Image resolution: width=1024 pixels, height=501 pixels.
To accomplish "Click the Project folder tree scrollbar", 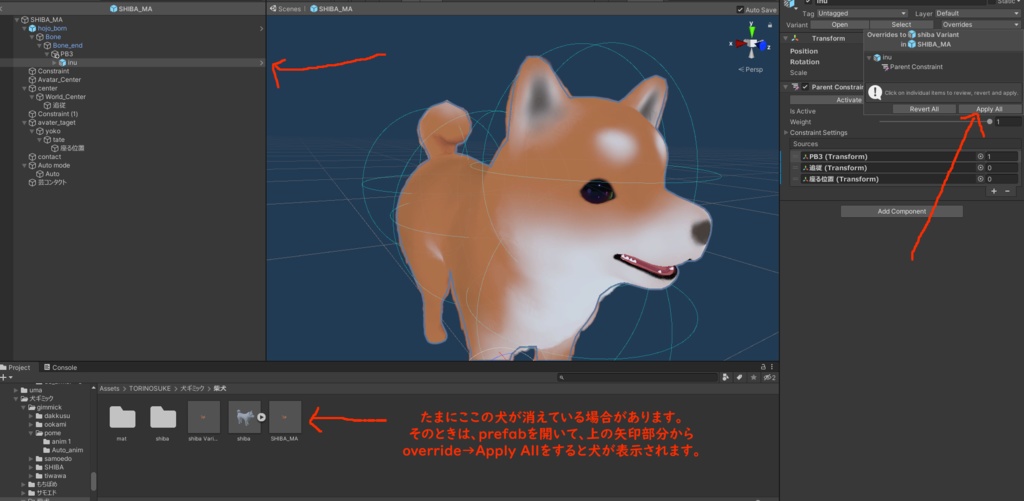I will (93, 481).
